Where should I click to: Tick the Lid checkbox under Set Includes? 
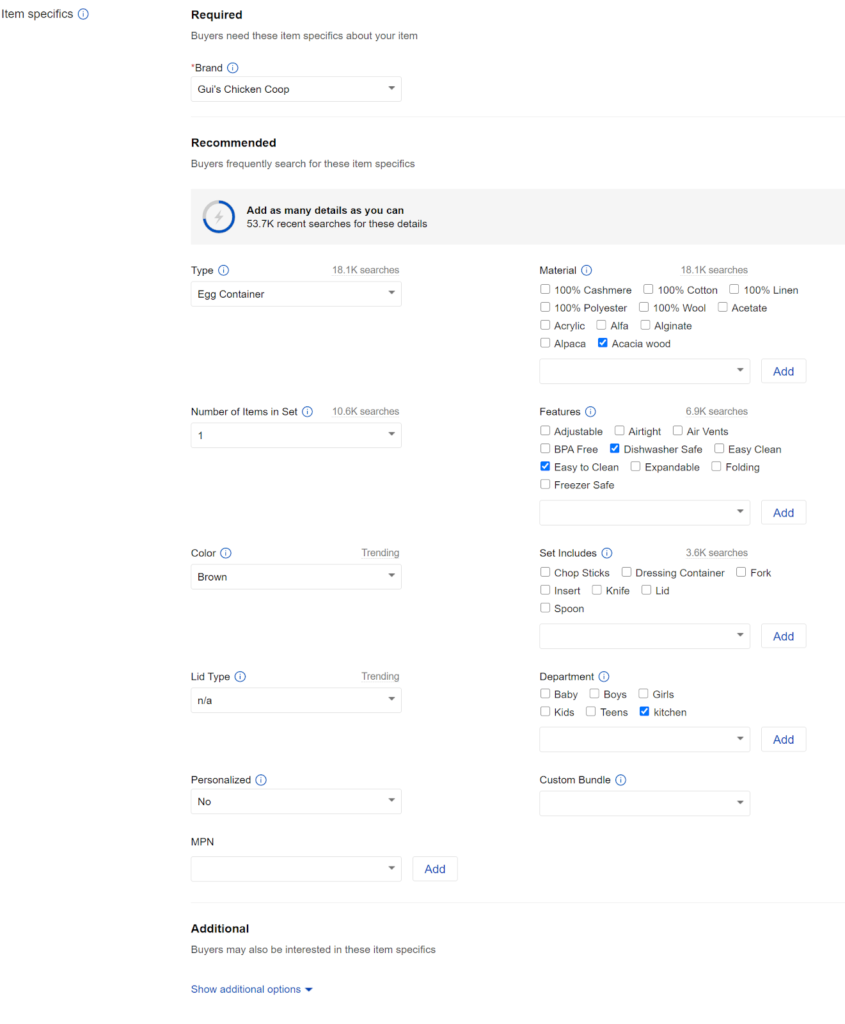coord(646,590)
